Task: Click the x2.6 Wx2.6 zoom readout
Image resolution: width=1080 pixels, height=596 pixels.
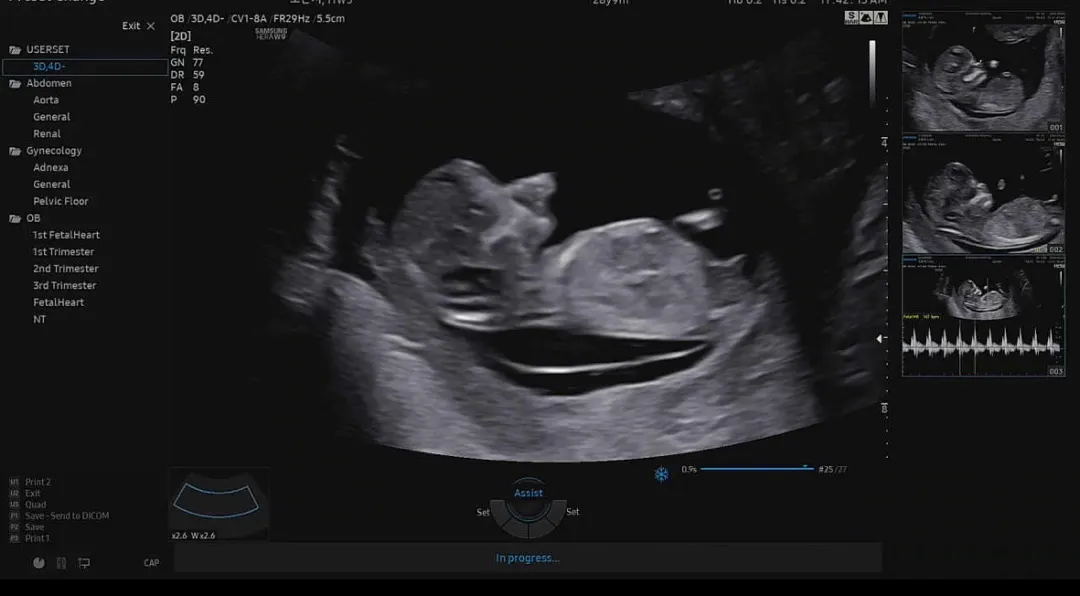Action: [194, 535]
